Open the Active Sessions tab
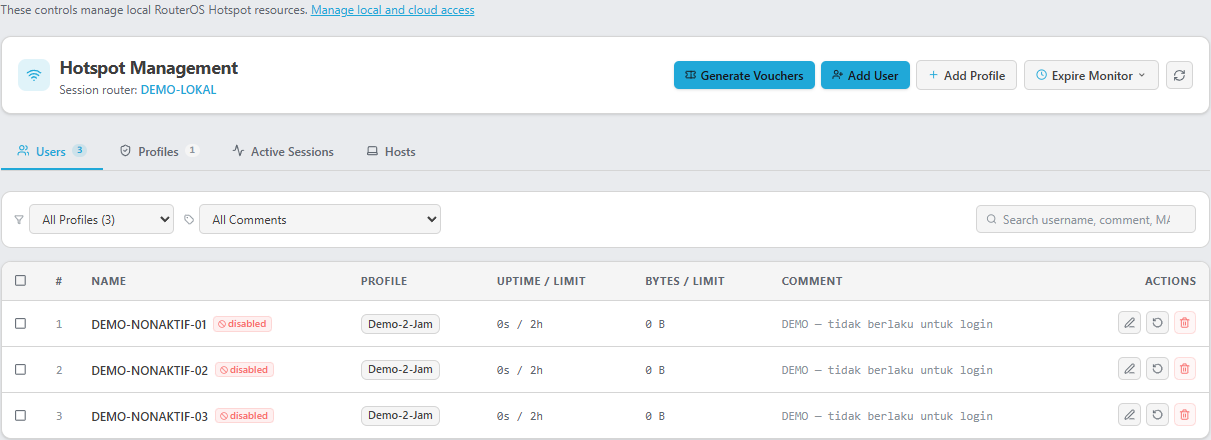This screenshot has width=1211, height=440. tap(283, 151)
